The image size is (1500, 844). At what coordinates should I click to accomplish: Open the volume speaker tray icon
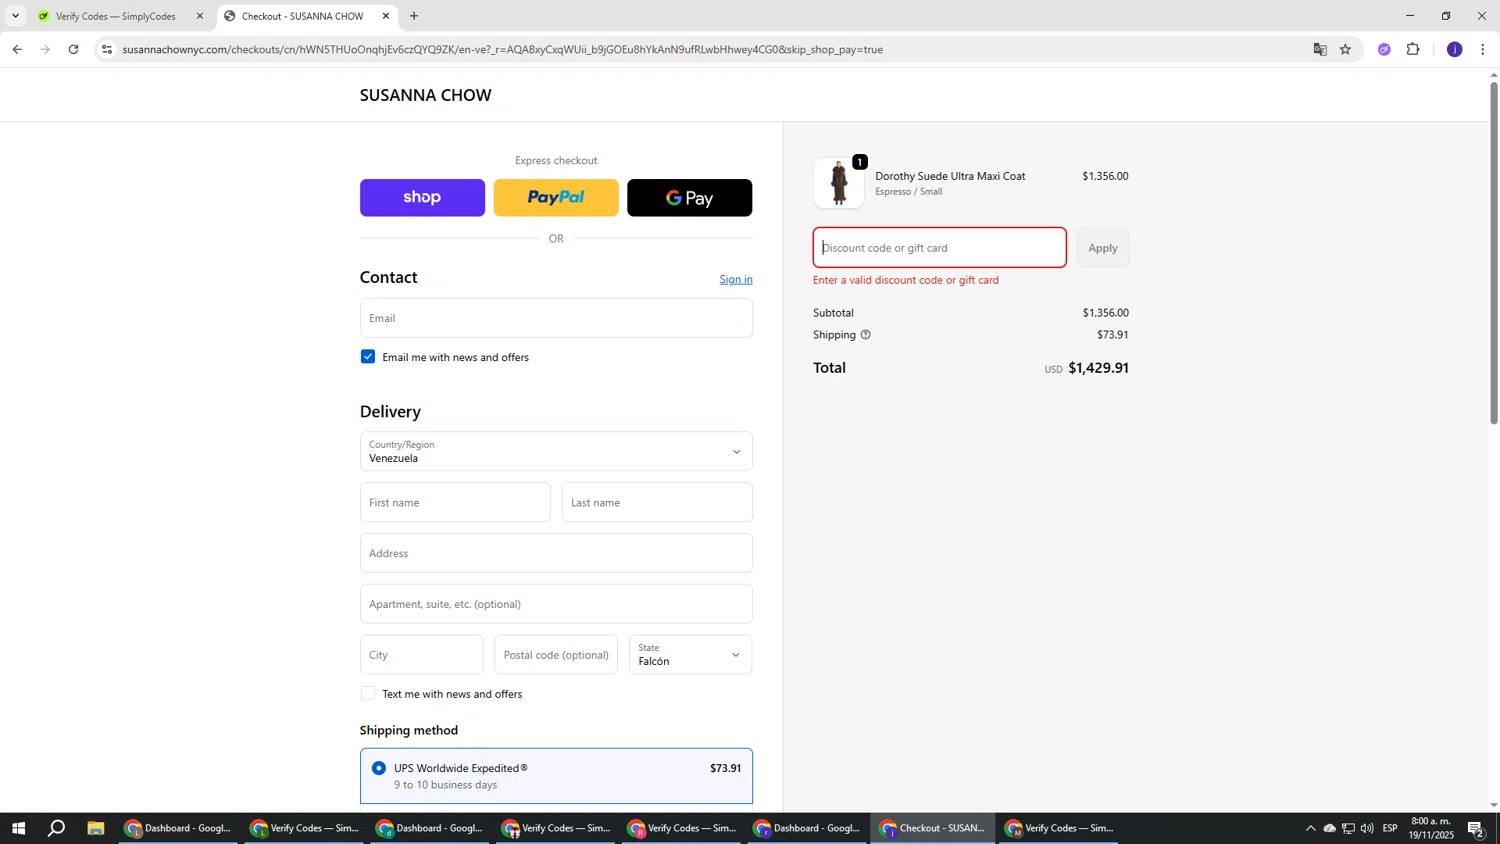pyautogui.click(x=1367, y=828)
